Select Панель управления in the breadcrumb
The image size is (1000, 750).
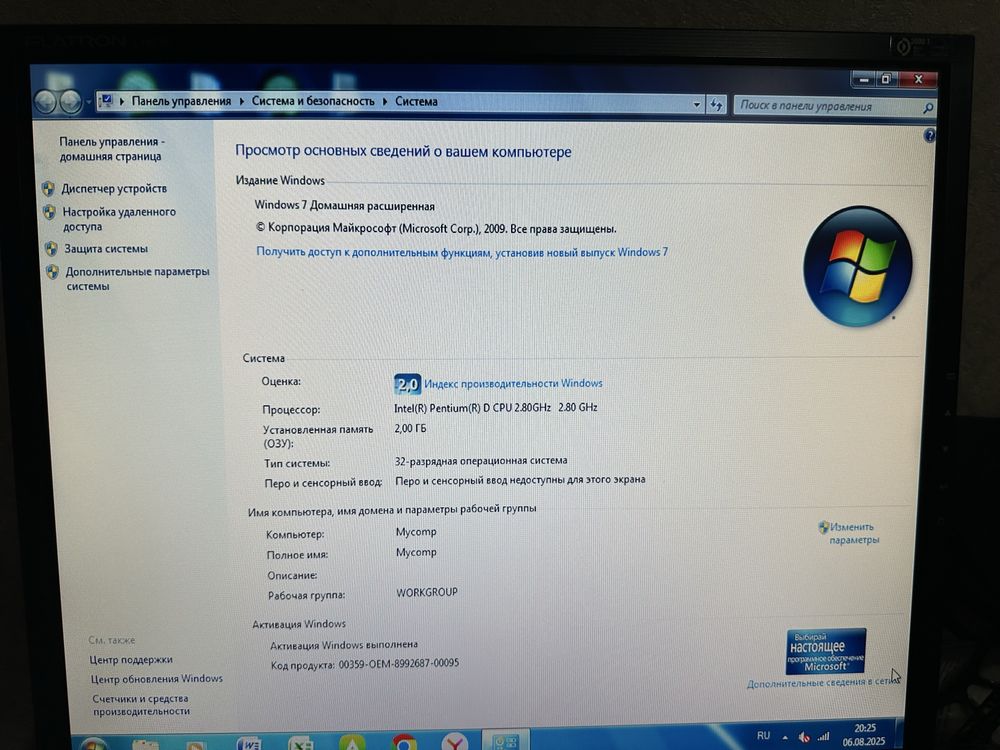pos(181,101)
